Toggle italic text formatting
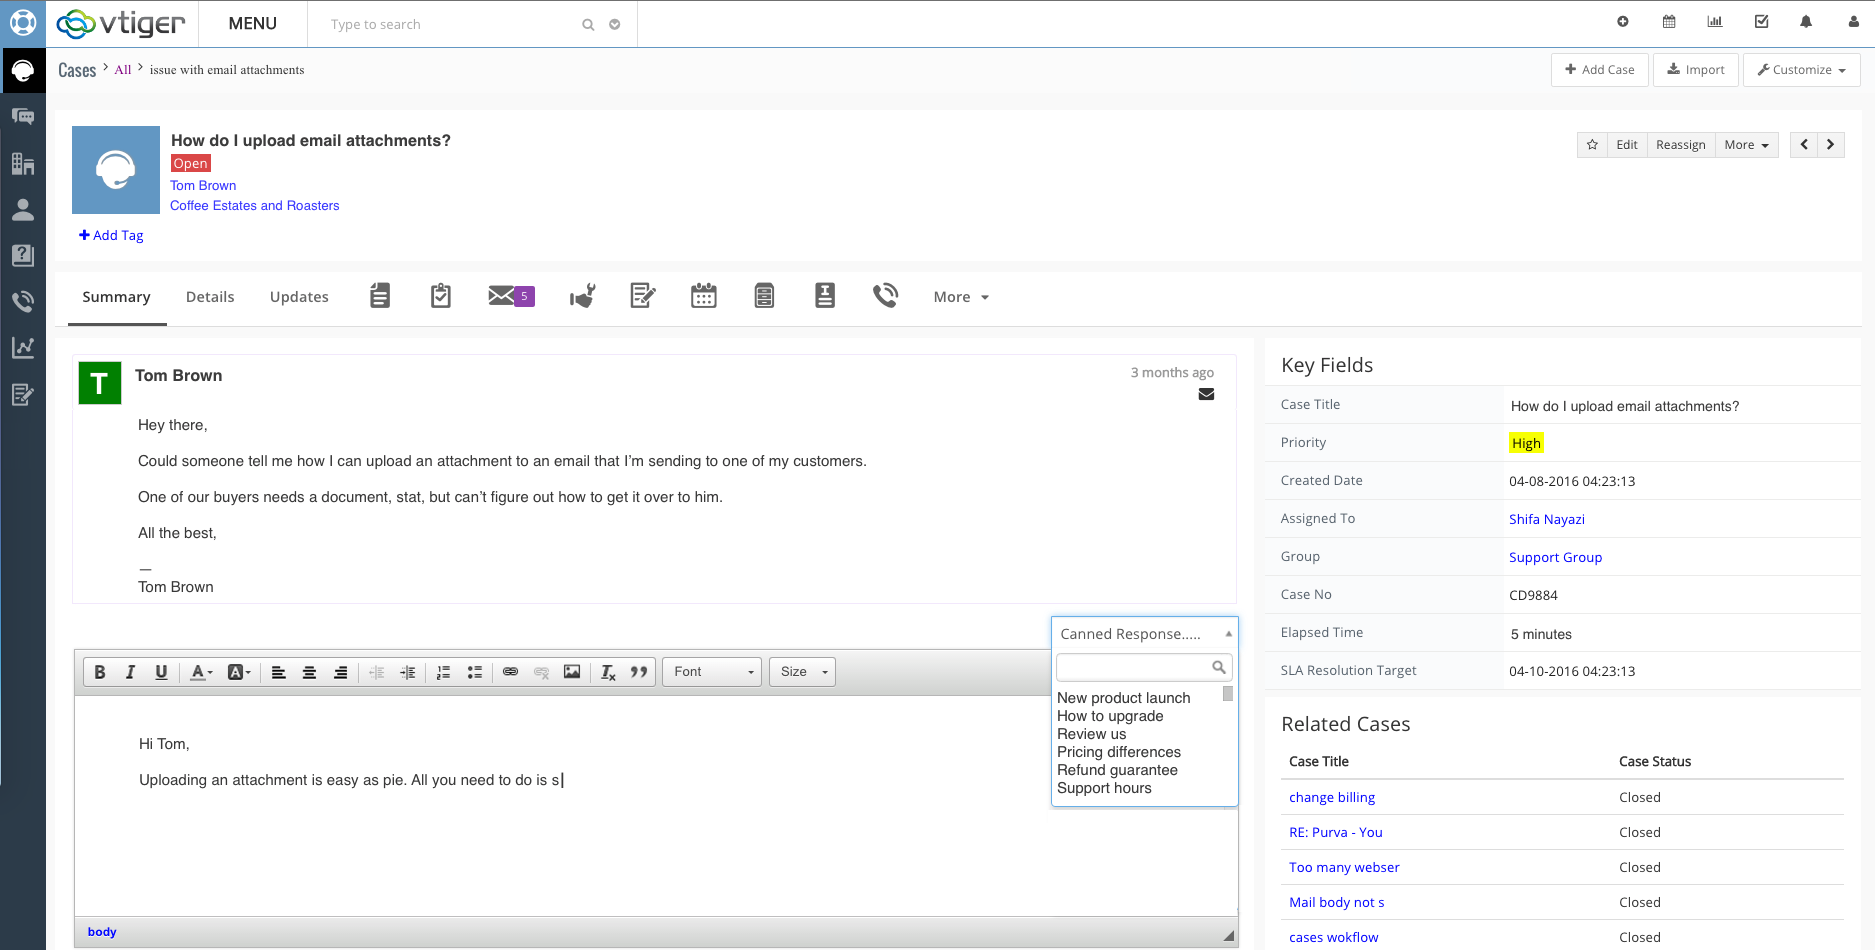The height and width of the screenshot is (950, 1875). 130,672
